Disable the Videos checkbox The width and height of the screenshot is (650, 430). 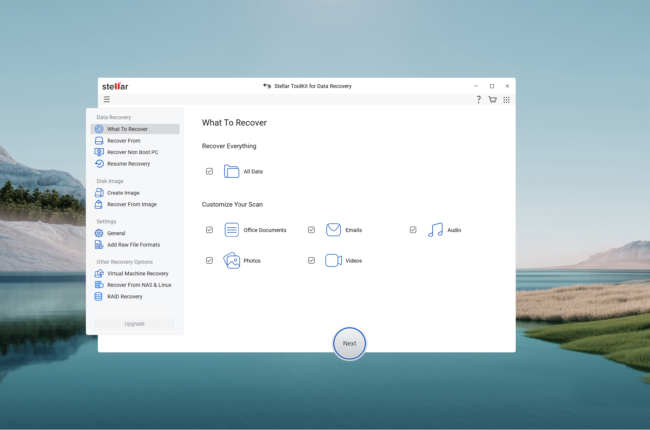coord(311,260)
